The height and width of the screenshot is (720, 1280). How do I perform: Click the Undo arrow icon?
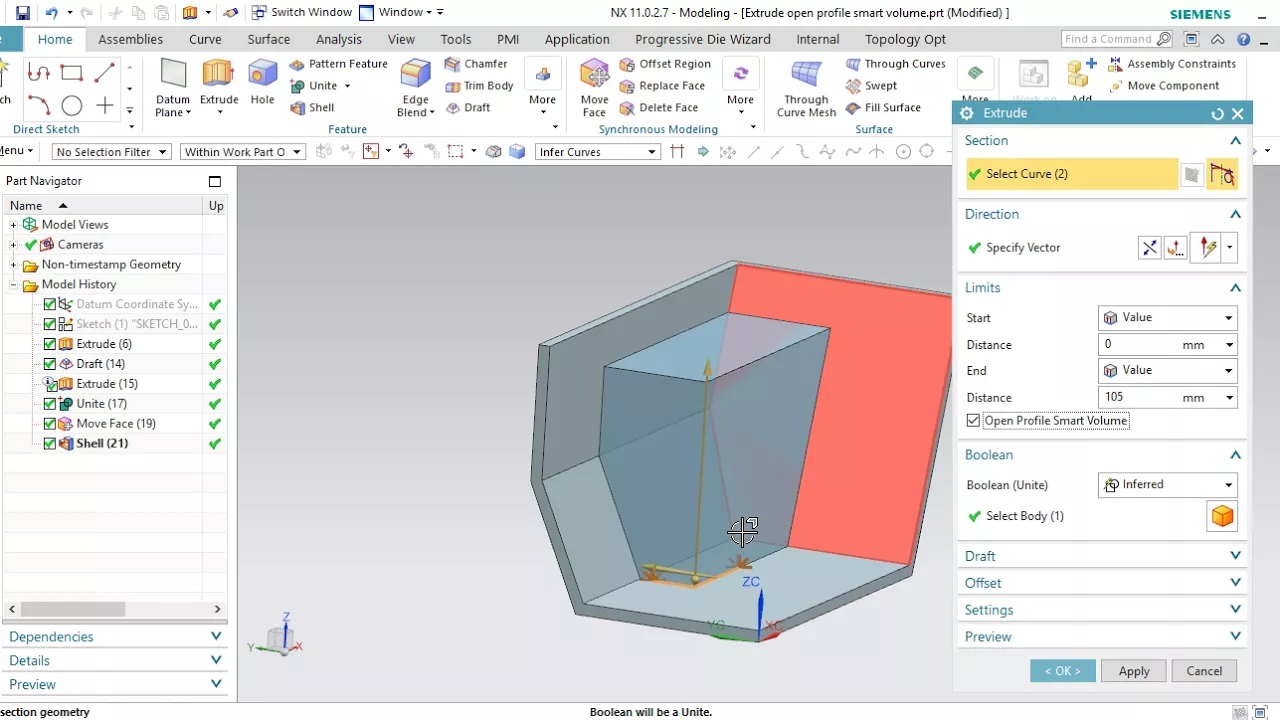51,13
